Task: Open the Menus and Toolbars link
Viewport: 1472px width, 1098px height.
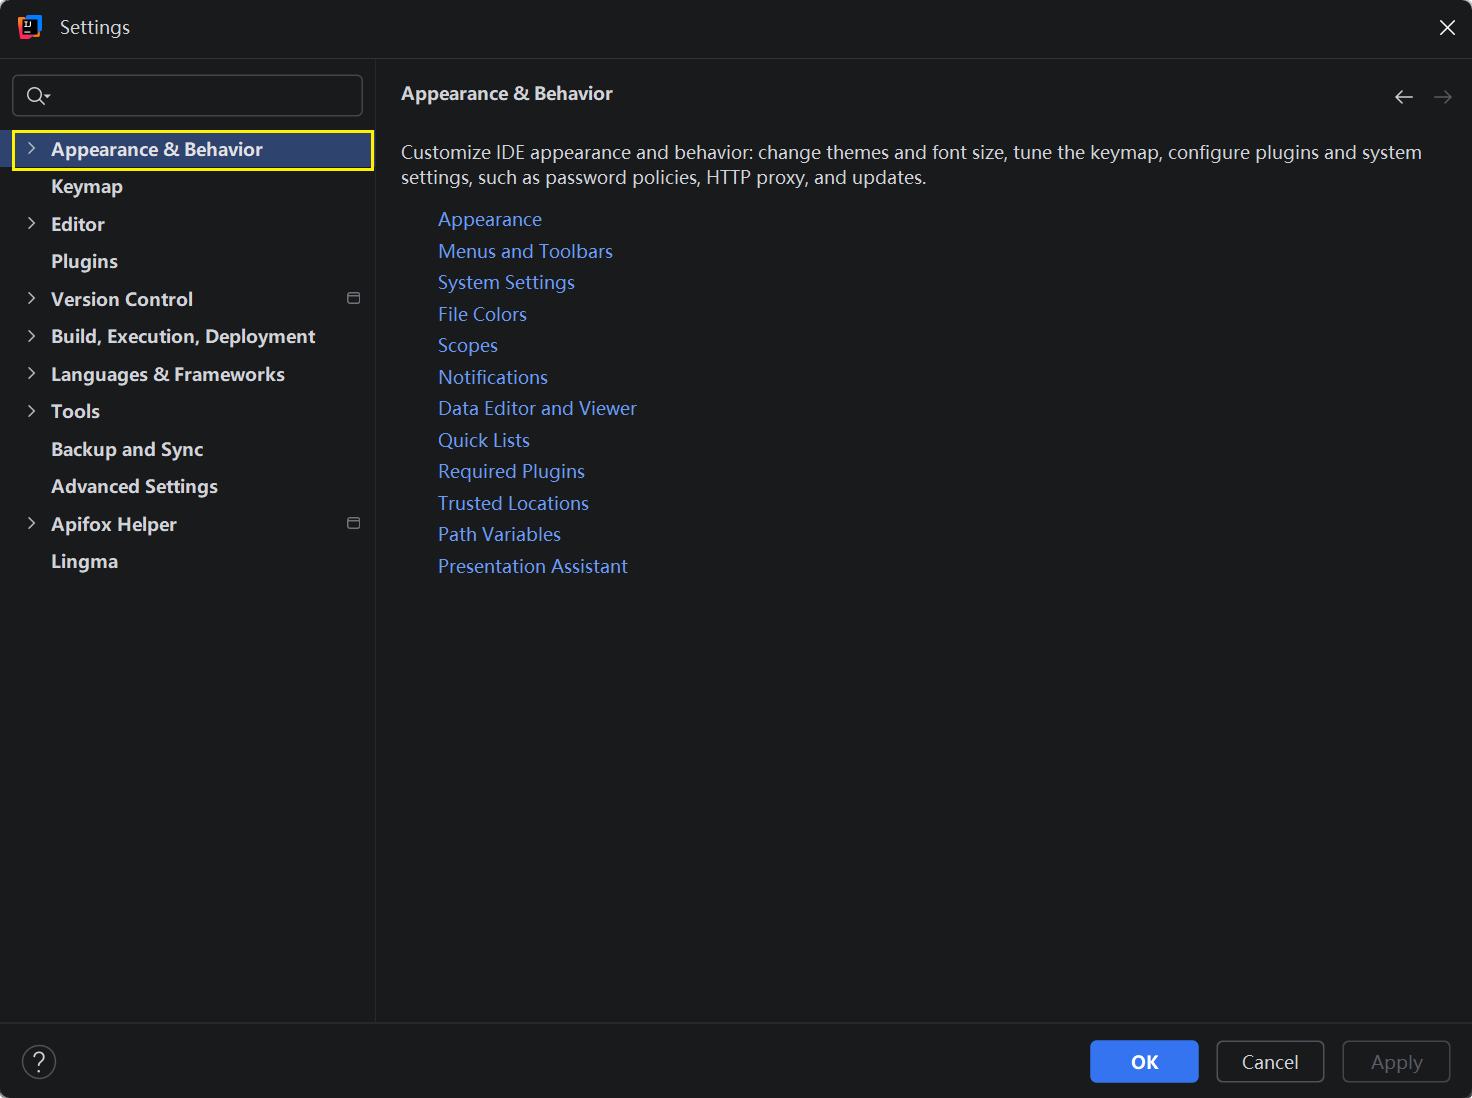Action: tap(525, 251)
